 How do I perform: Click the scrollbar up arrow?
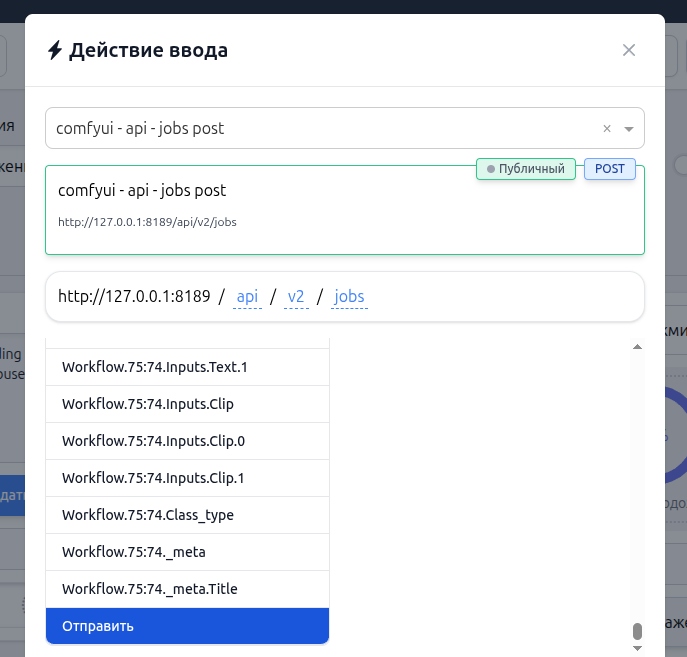(x=637, y=347)
